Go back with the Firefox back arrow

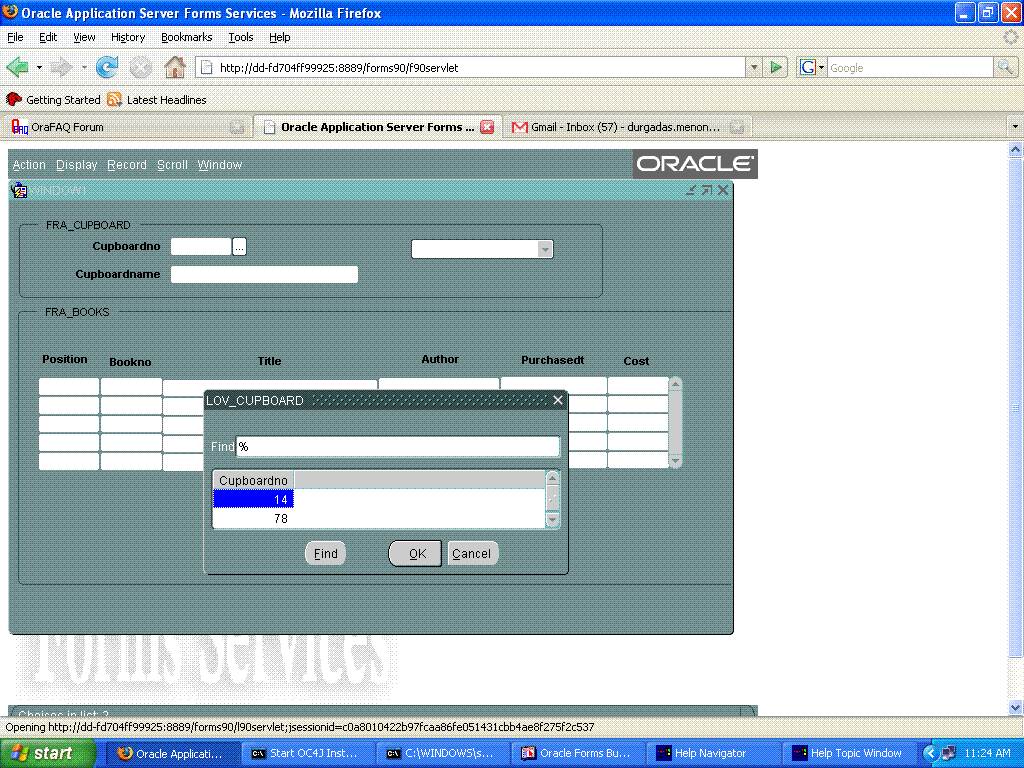18,67
